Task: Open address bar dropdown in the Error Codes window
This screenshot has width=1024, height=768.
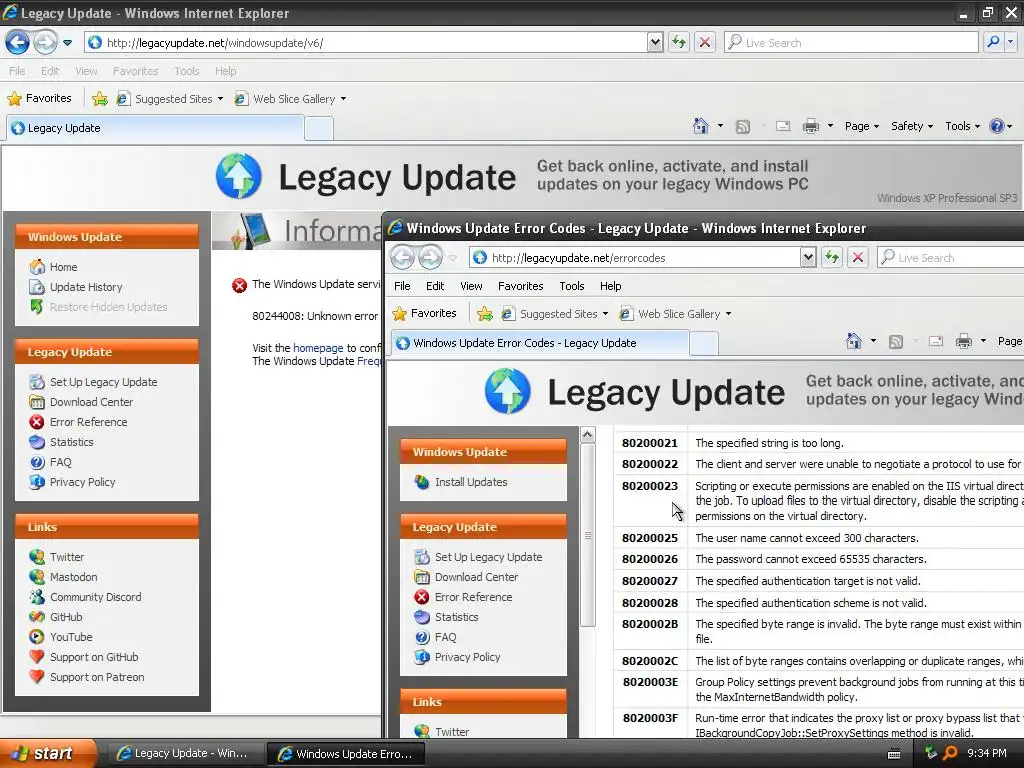Action: [808, 257]
